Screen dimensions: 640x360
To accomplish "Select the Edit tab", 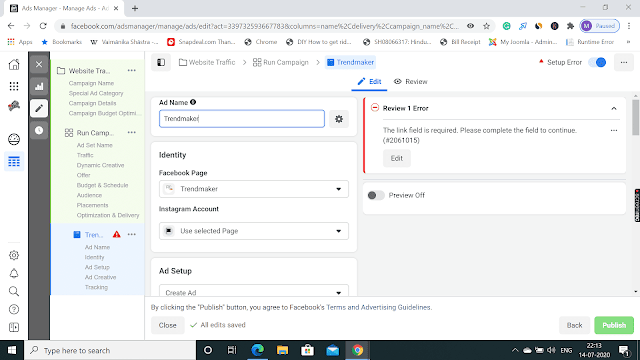I will coord(369,82).
